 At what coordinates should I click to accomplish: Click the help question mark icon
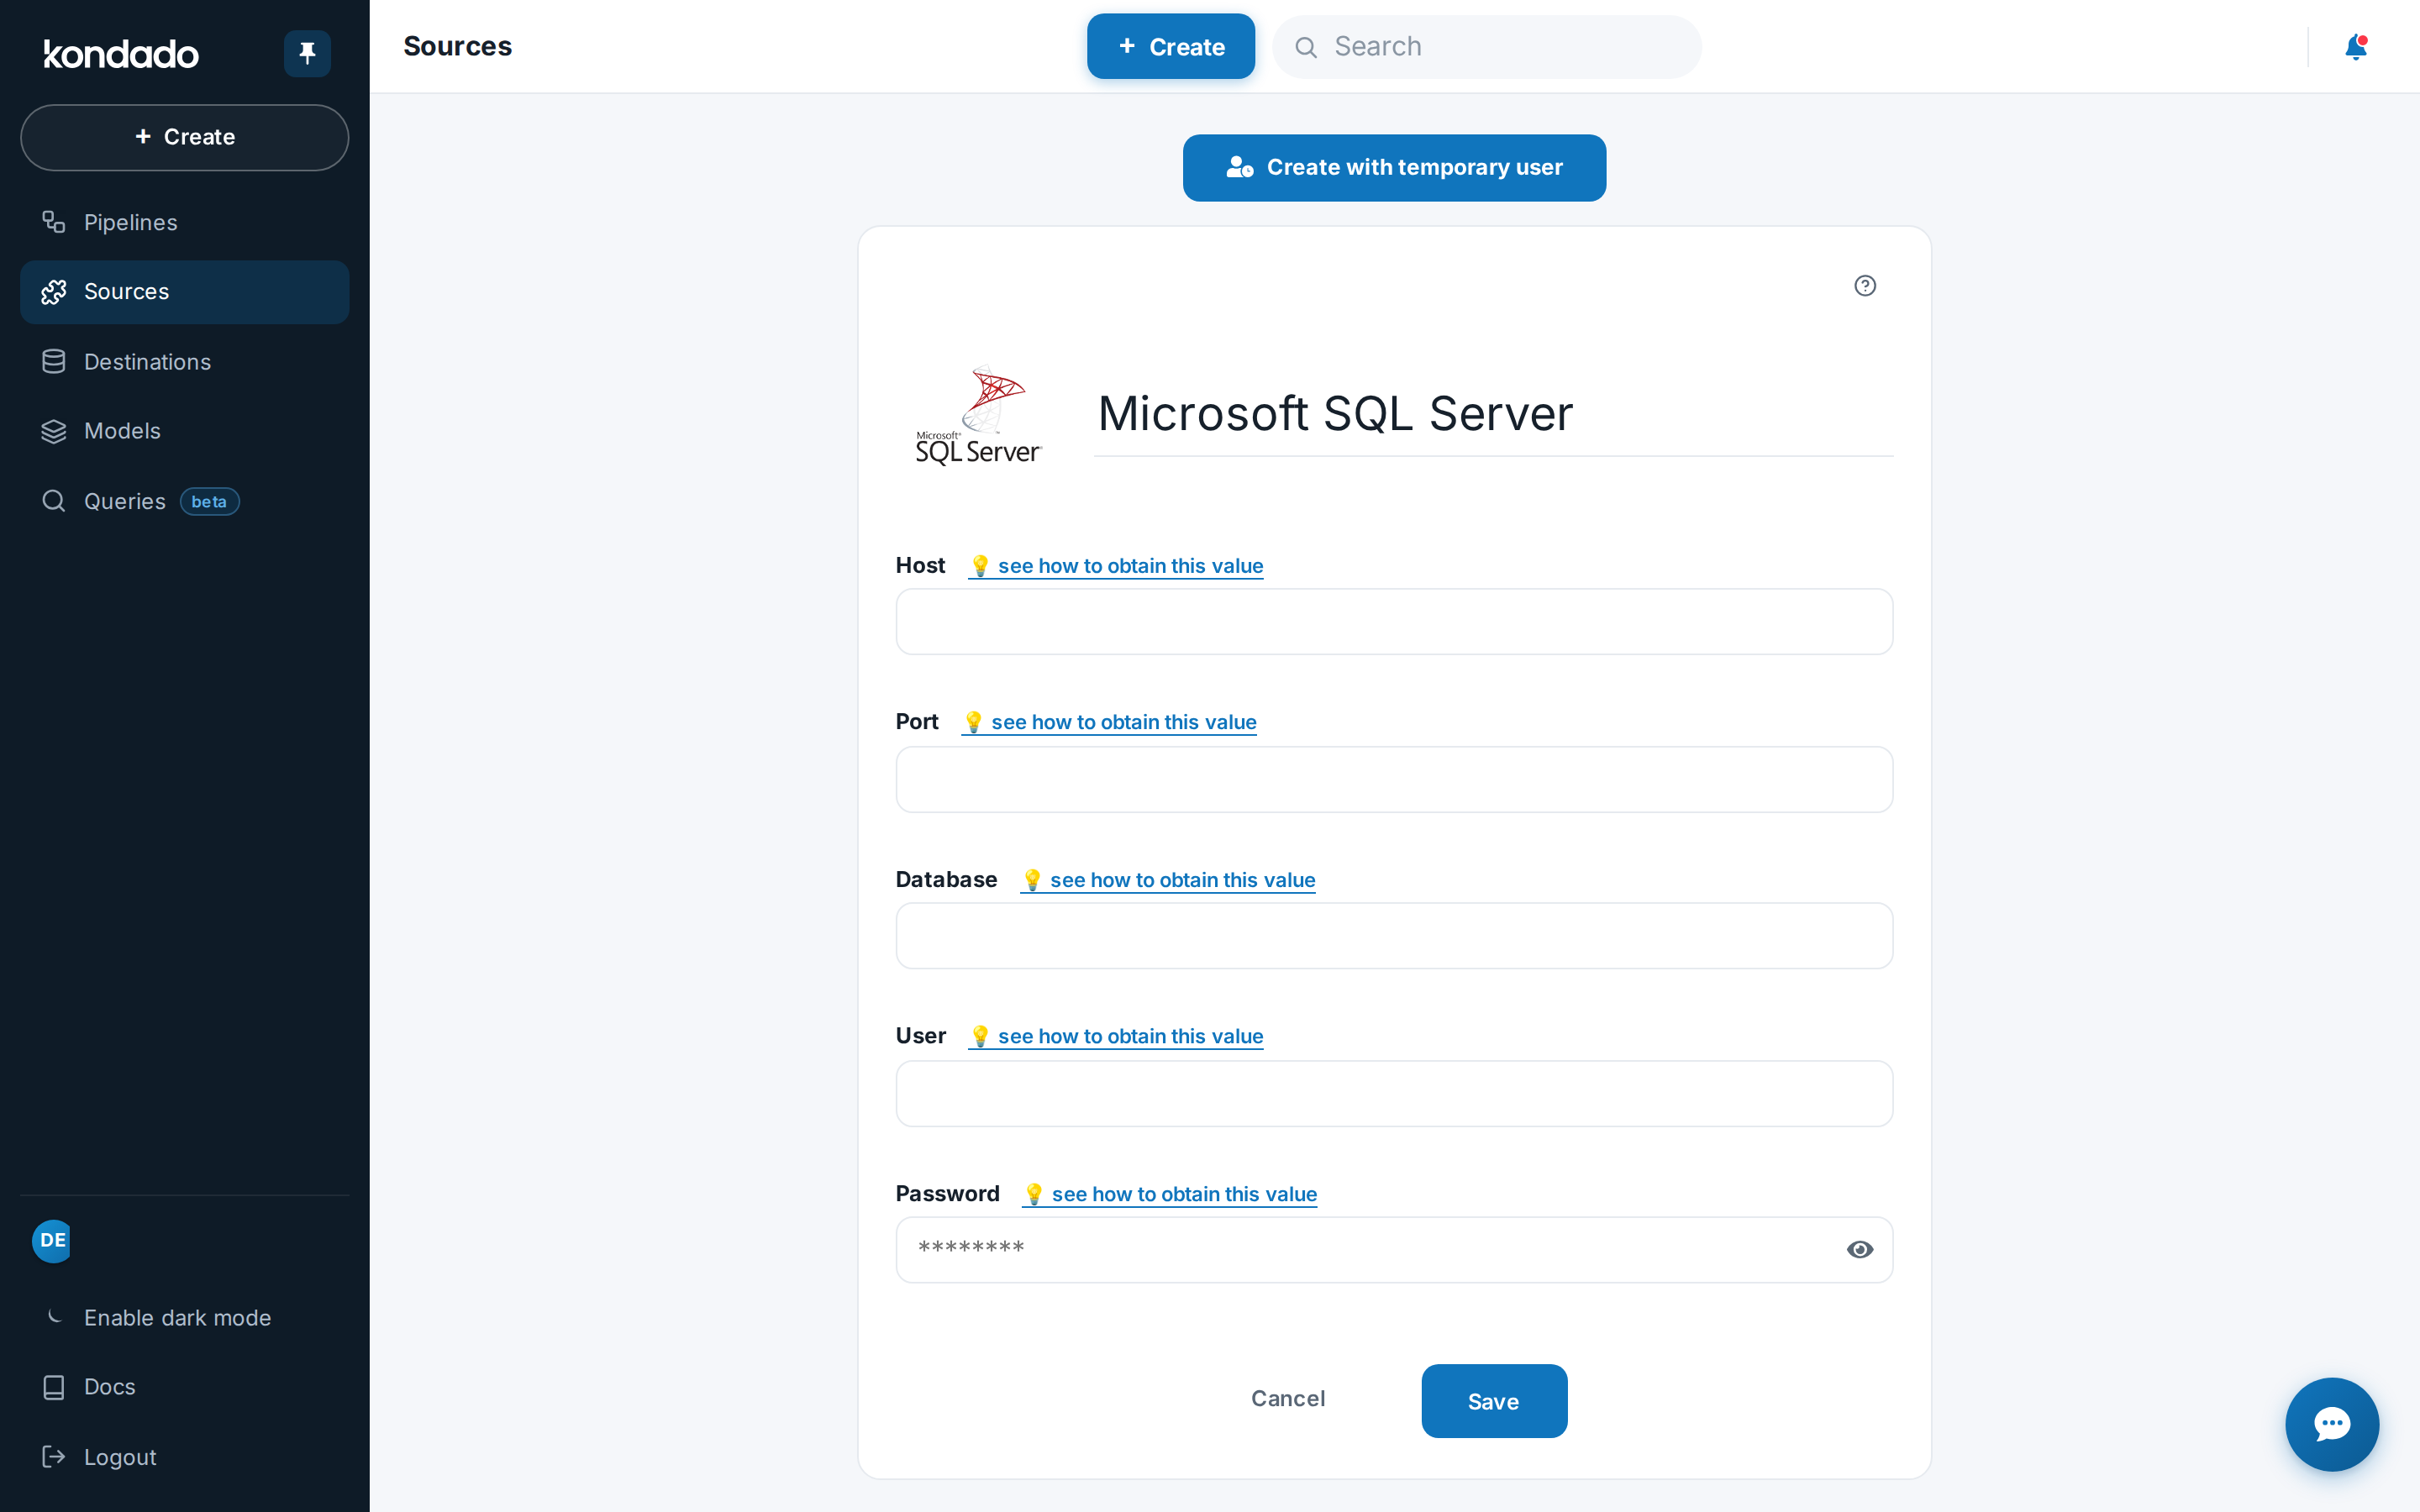pyautogui.click(x=1865, y=286)
